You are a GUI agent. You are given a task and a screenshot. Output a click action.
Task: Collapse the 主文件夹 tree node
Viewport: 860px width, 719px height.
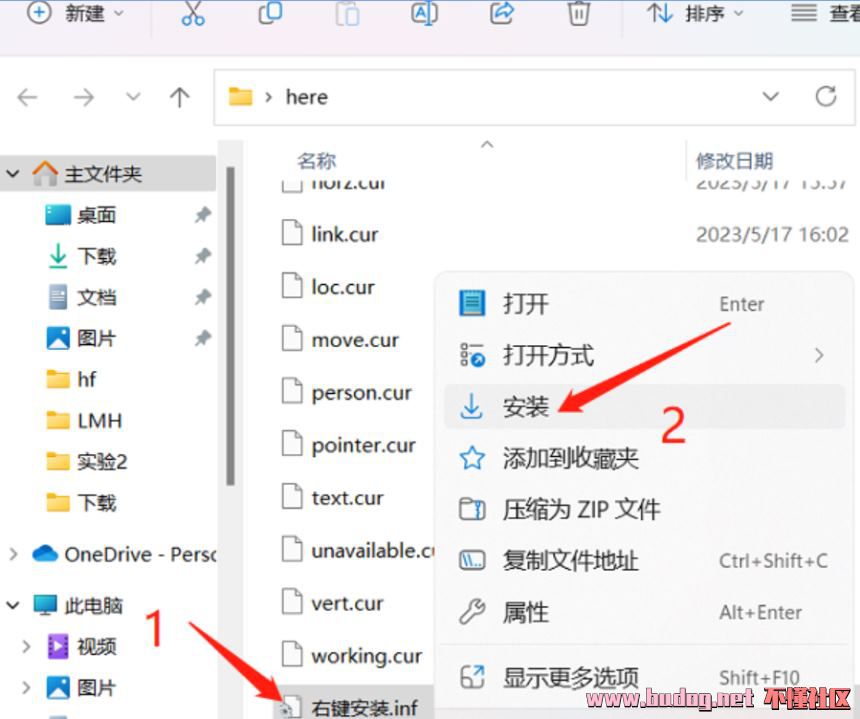click(x=13, y=174)
